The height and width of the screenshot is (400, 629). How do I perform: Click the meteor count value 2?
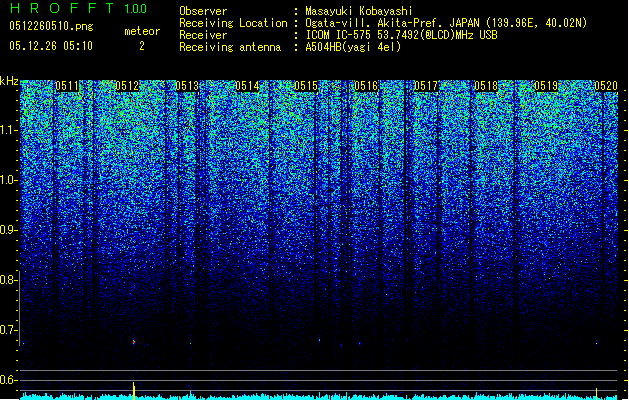click(x=142, y=46)
